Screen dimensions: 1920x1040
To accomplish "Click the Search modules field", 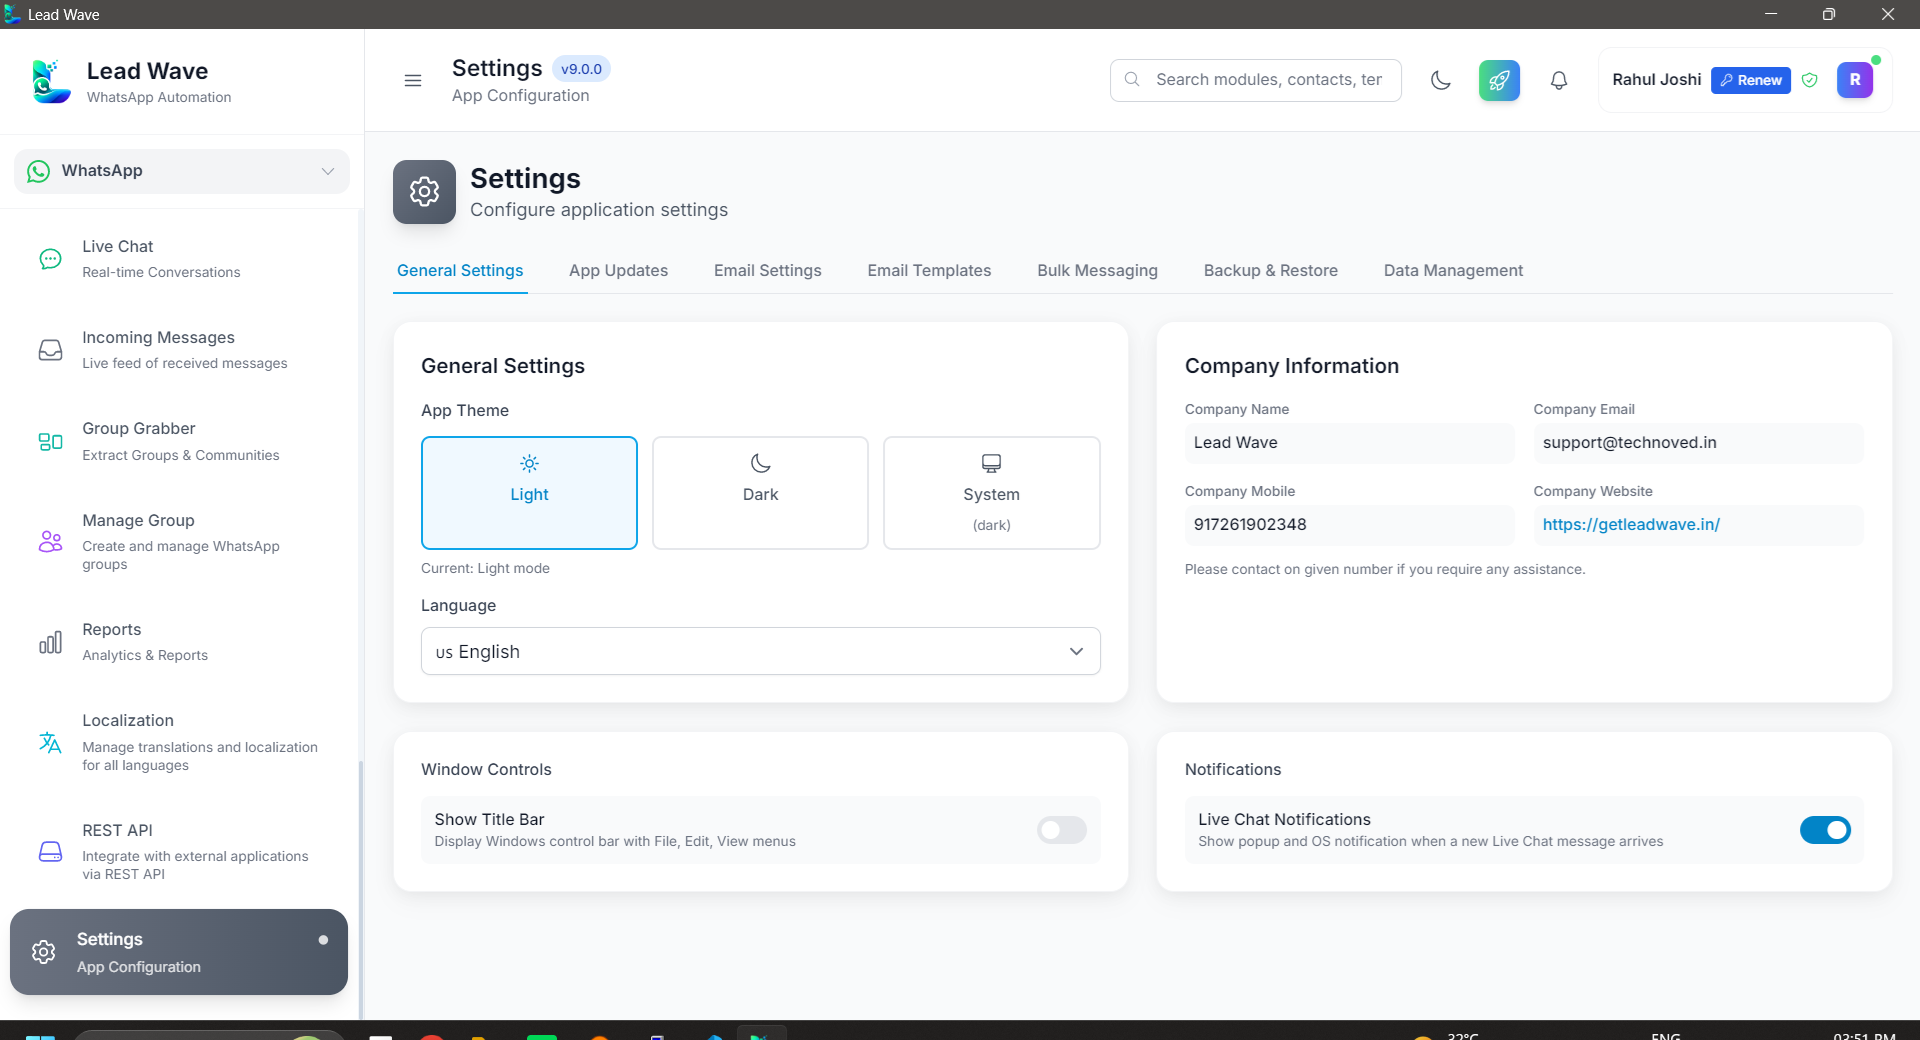I will 1255,80.
